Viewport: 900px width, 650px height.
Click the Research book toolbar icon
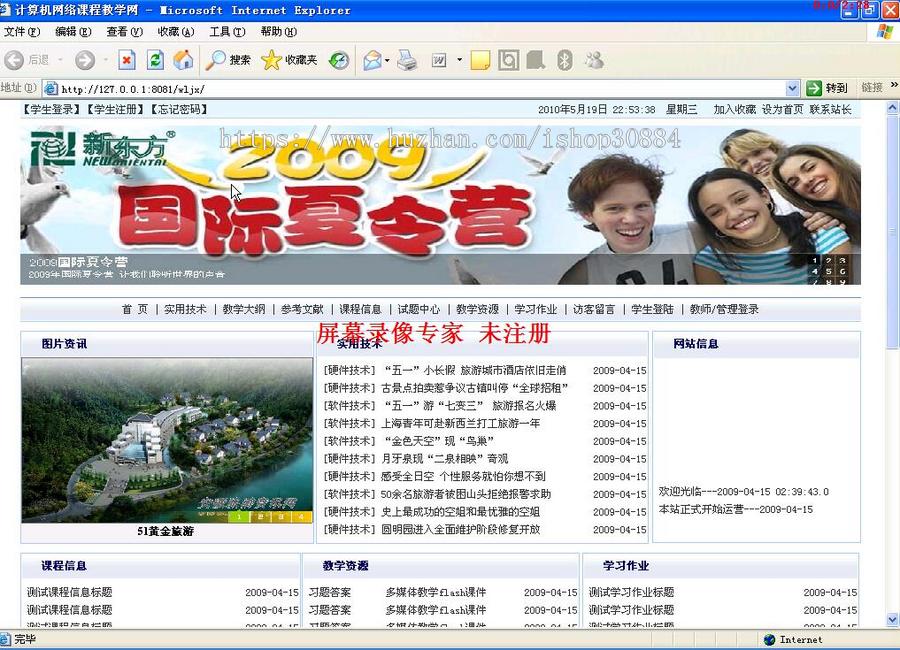coord(536,60)
